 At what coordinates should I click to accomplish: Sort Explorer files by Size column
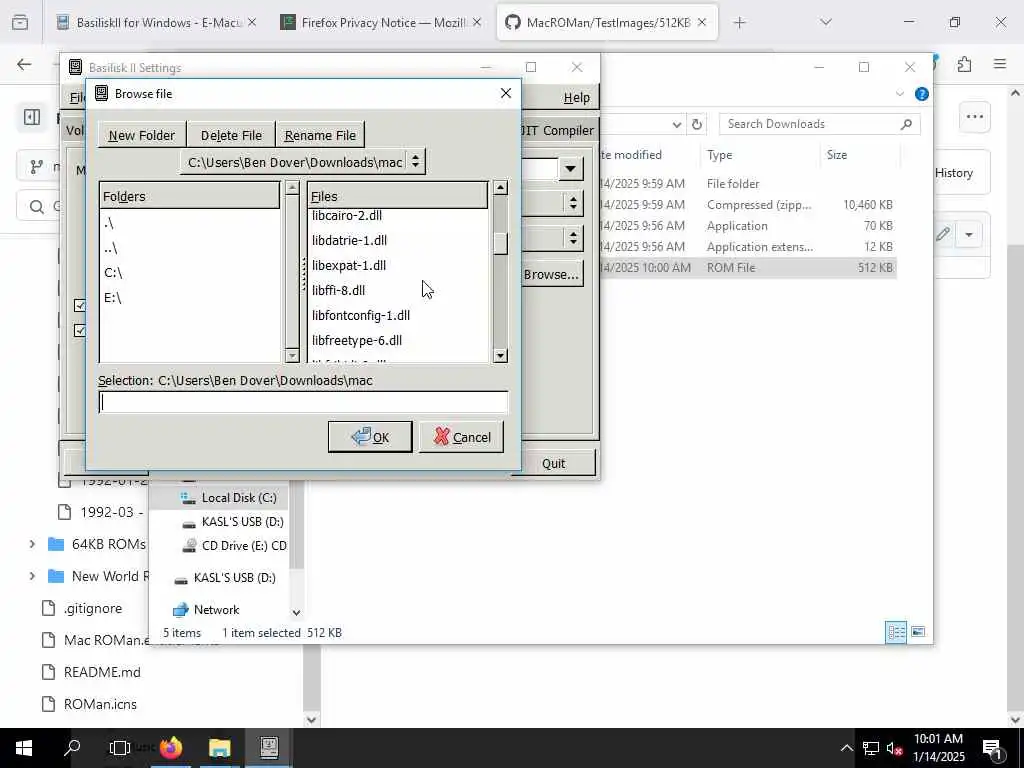point(859,155)
